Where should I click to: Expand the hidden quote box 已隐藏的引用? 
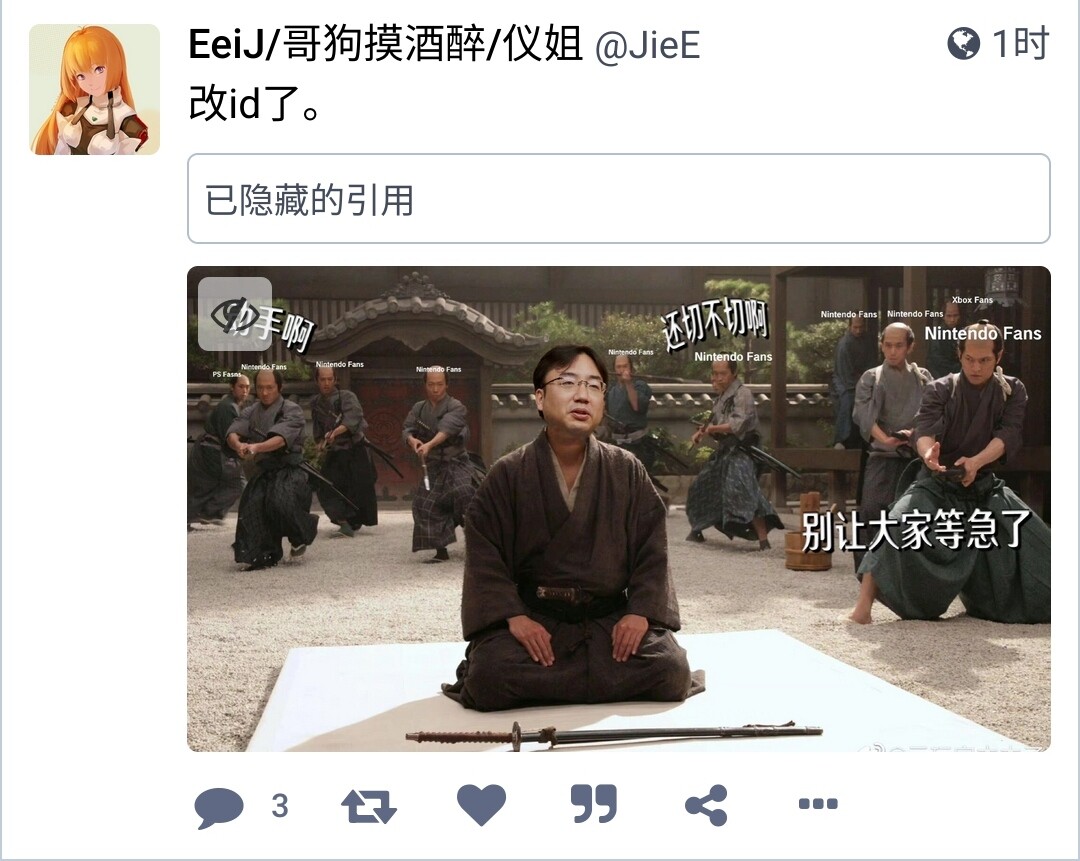(x=619, y=199)
